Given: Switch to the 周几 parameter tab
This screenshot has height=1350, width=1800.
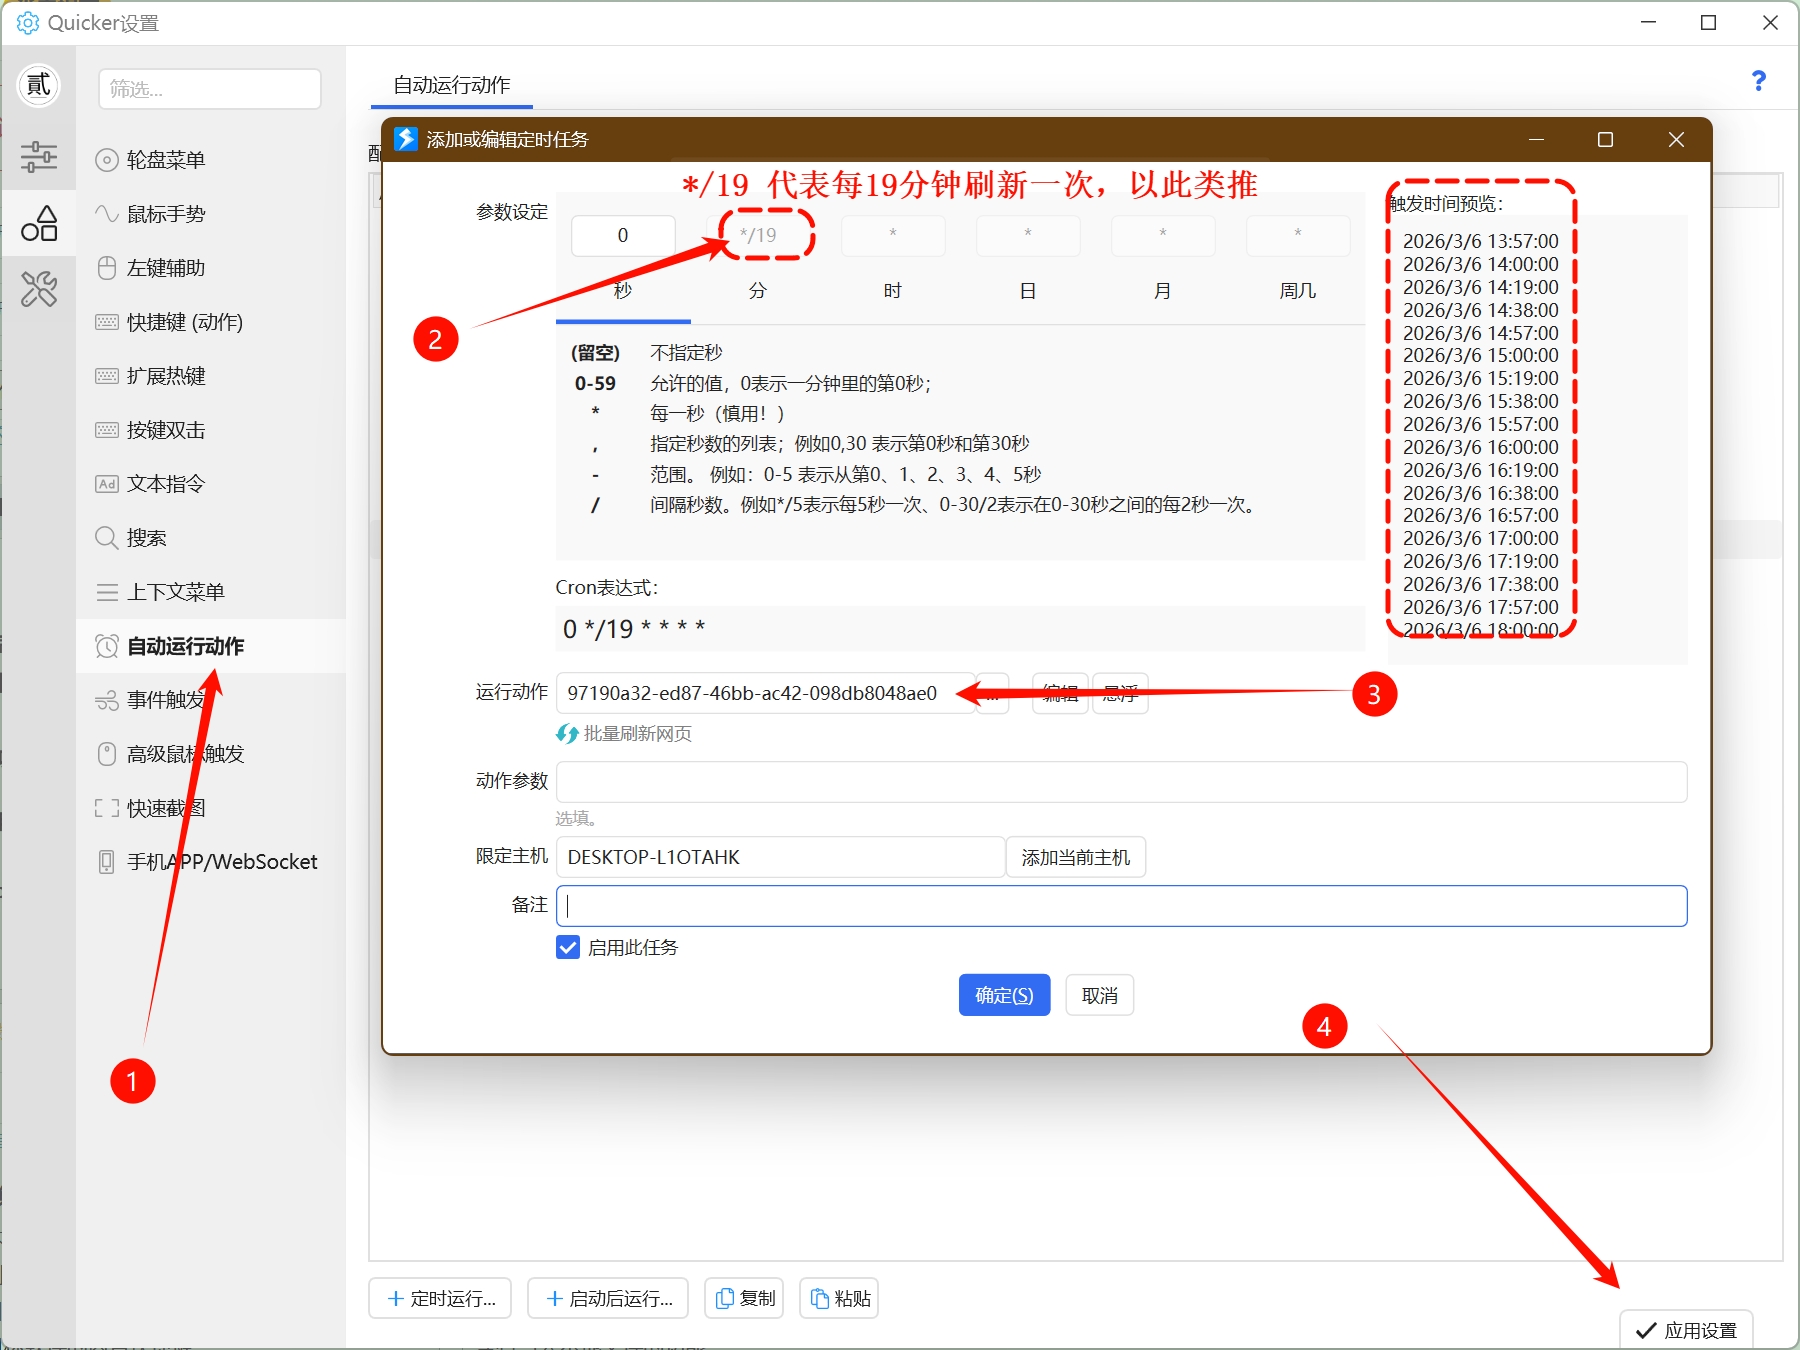Looking at the screenshot, I should (1297, 291).
